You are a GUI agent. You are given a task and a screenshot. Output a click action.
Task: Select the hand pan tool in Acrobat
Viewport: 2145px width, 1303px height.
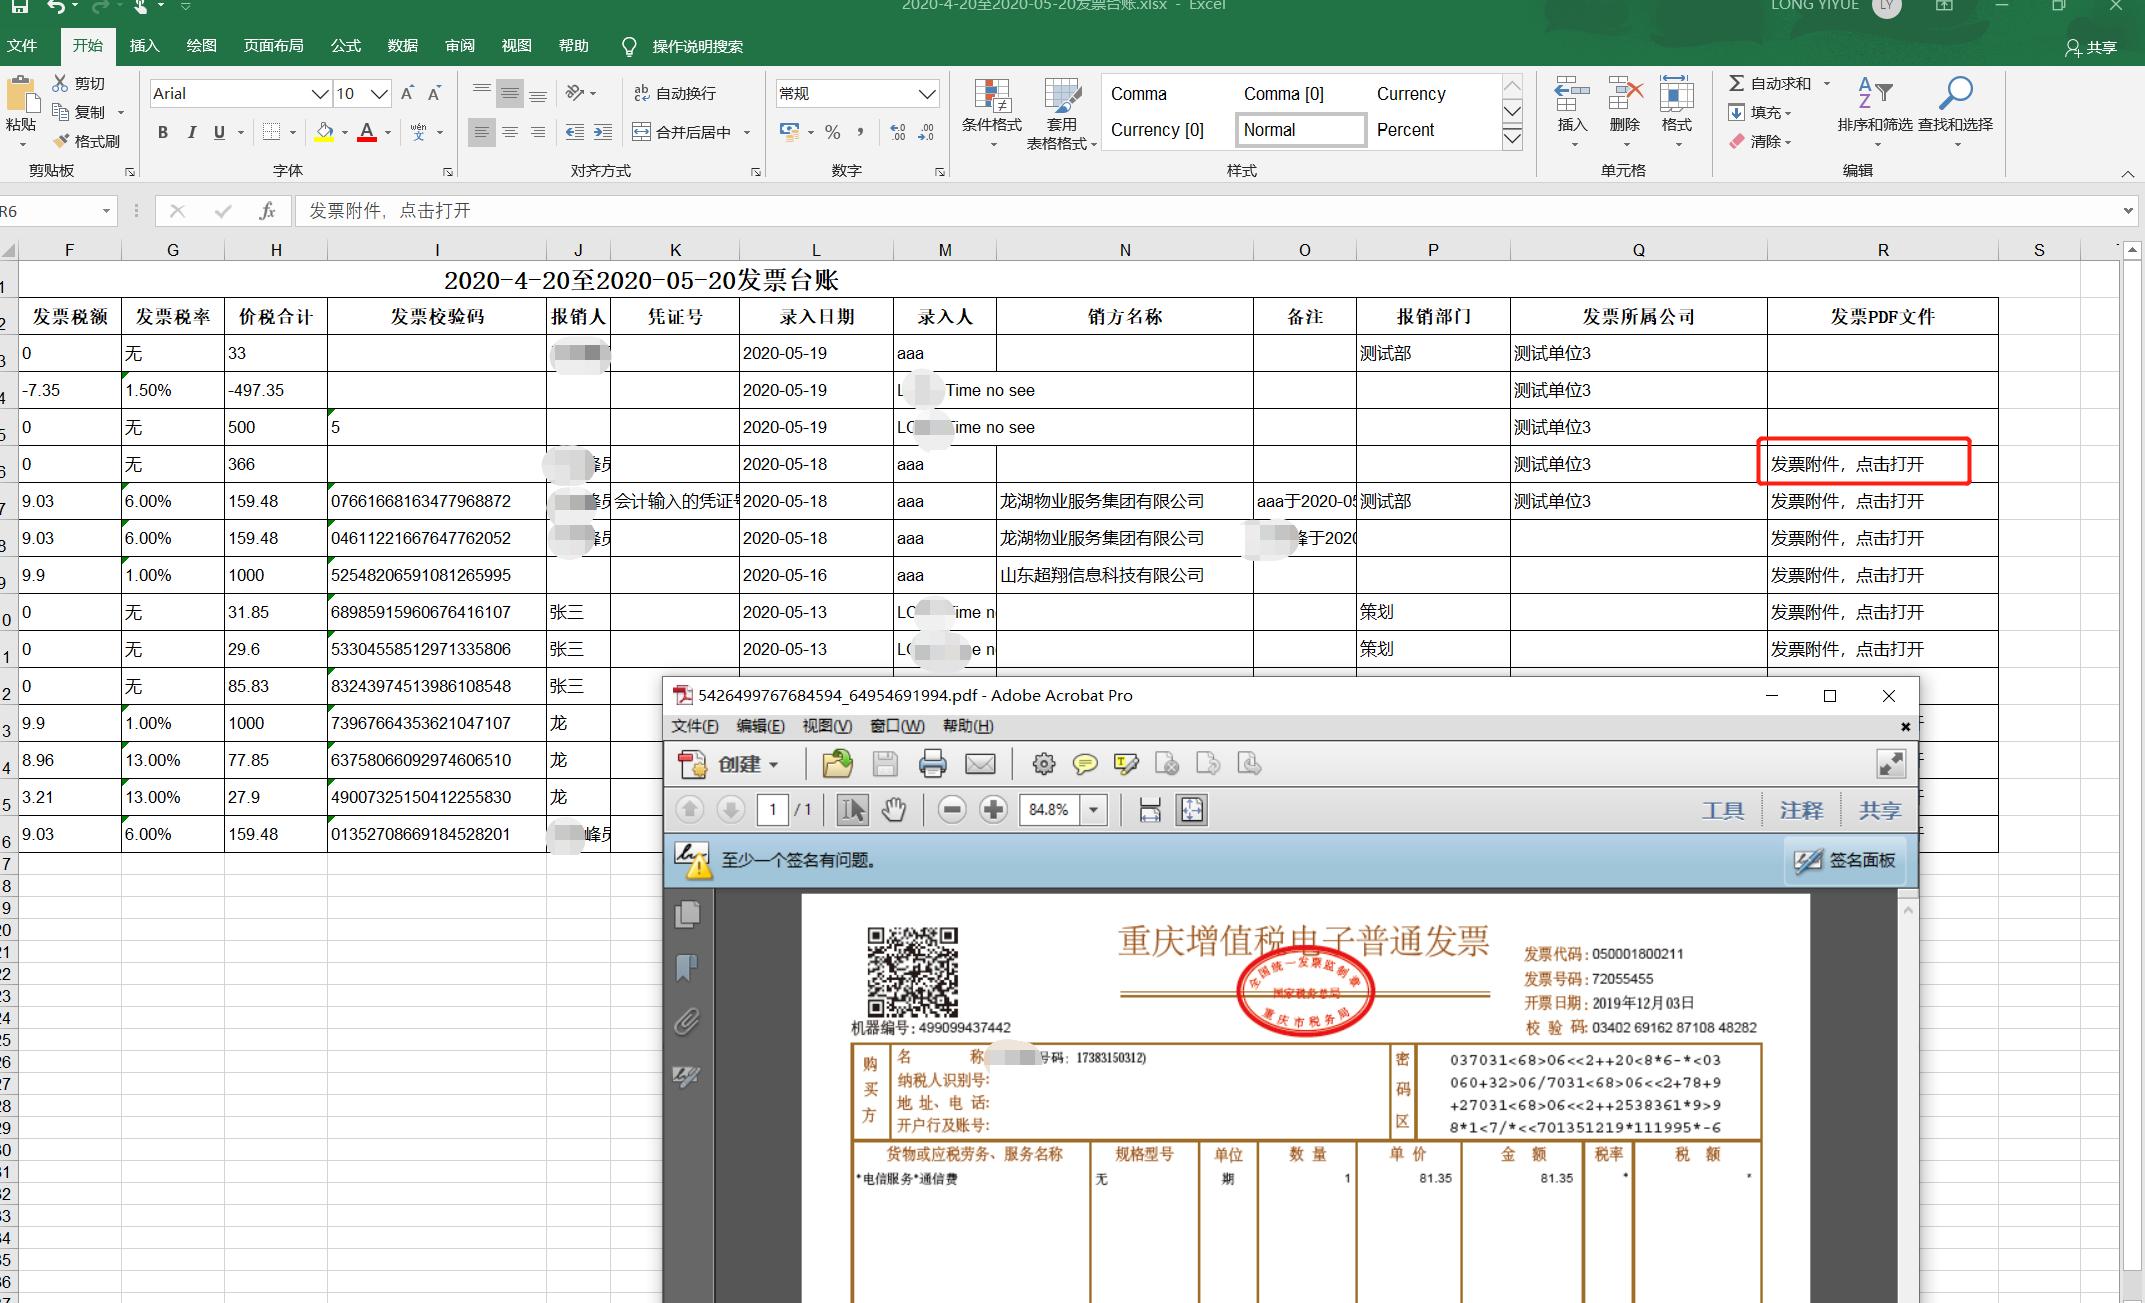(894, 810)
